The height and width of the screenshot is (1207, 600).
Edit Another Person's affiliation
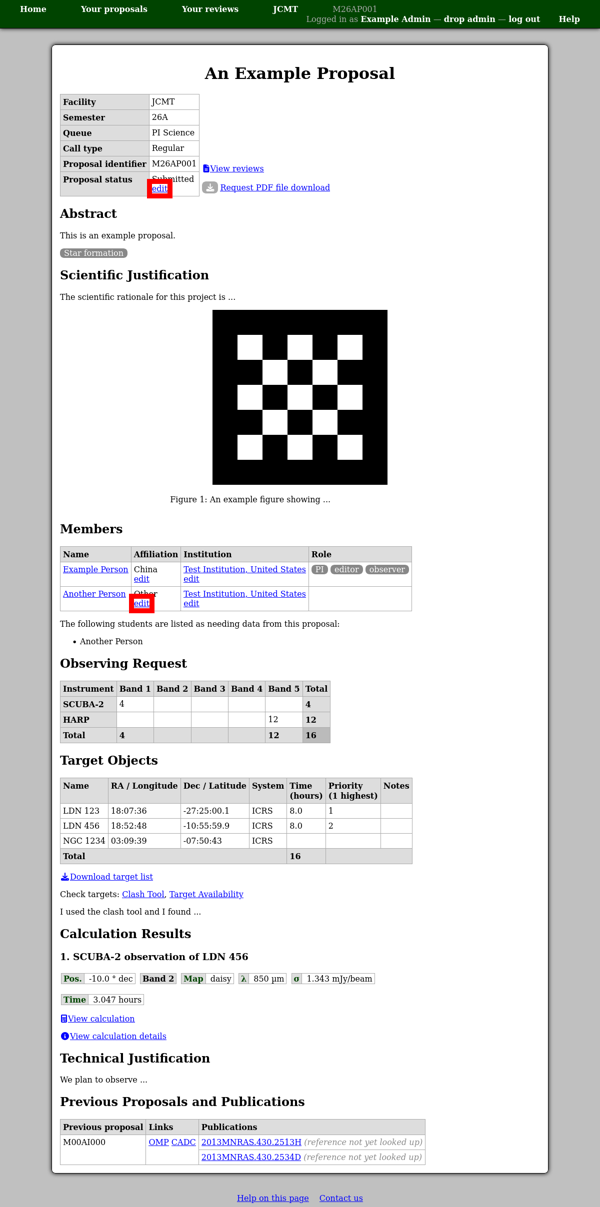click(x=142, y=603)
